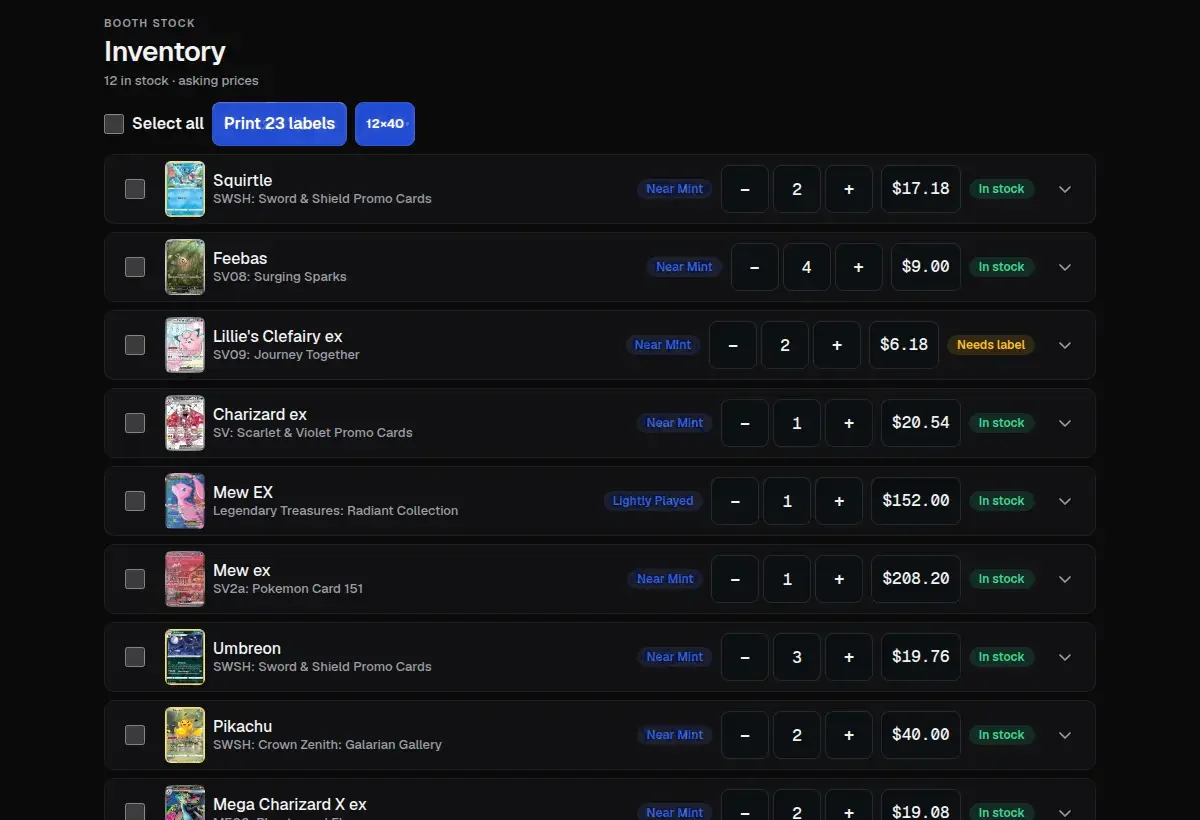Add one to Lillie's Clefairy ex quantity
Viewport: 1200px width, 820px height.
(x=837, y=345)
